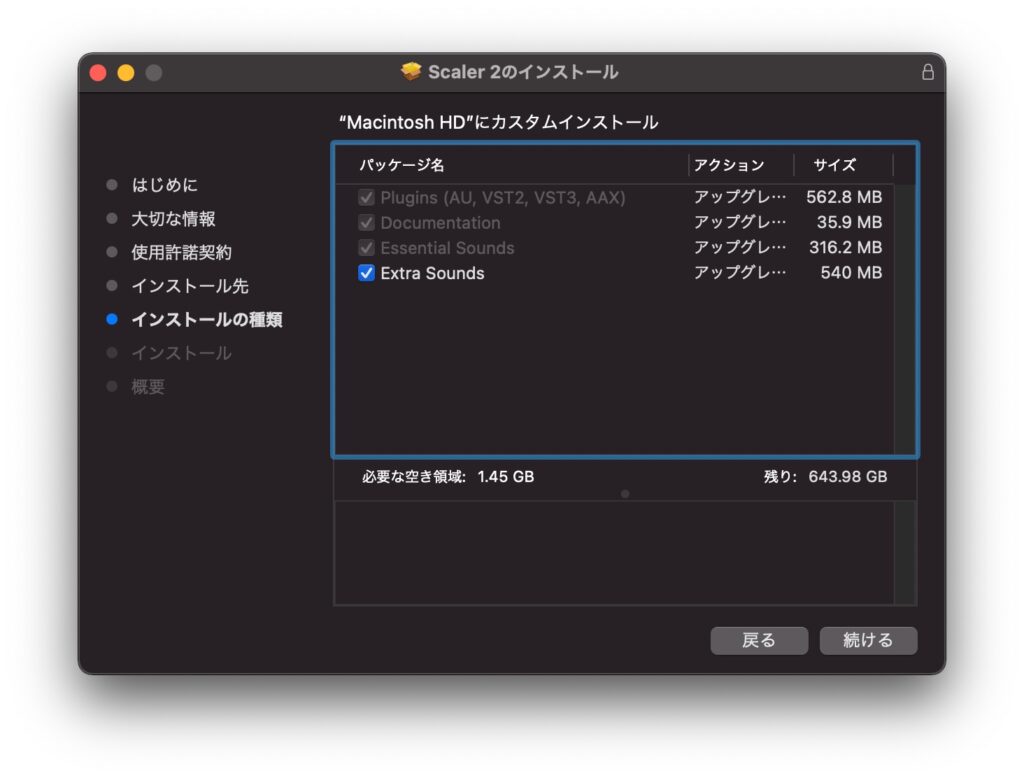
Task: Click the 戻る button
Action: point(758,640)
